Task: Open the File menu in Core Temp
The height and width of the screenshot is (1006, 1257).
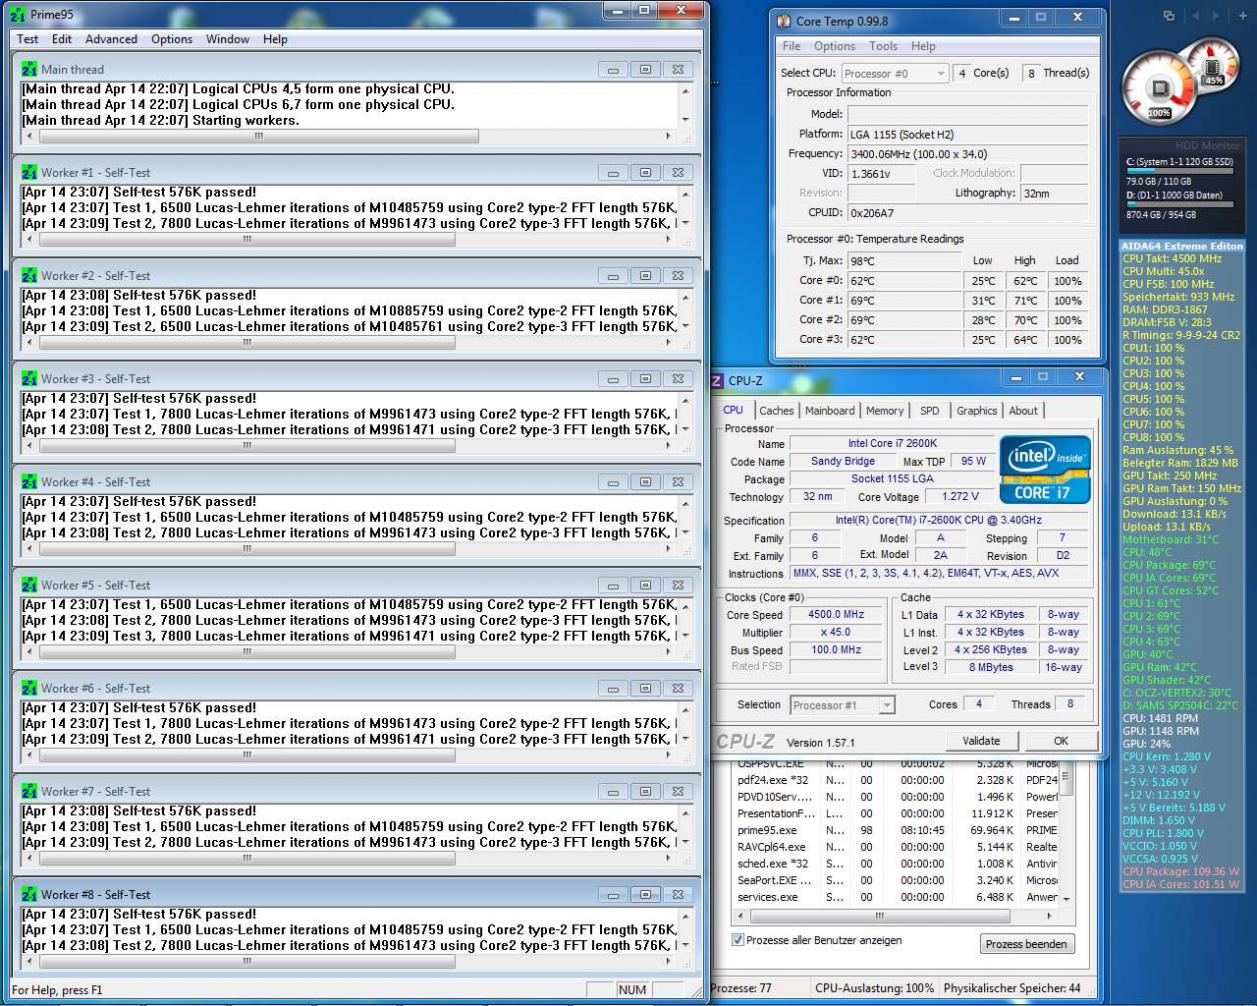Action: coord(791,46)
